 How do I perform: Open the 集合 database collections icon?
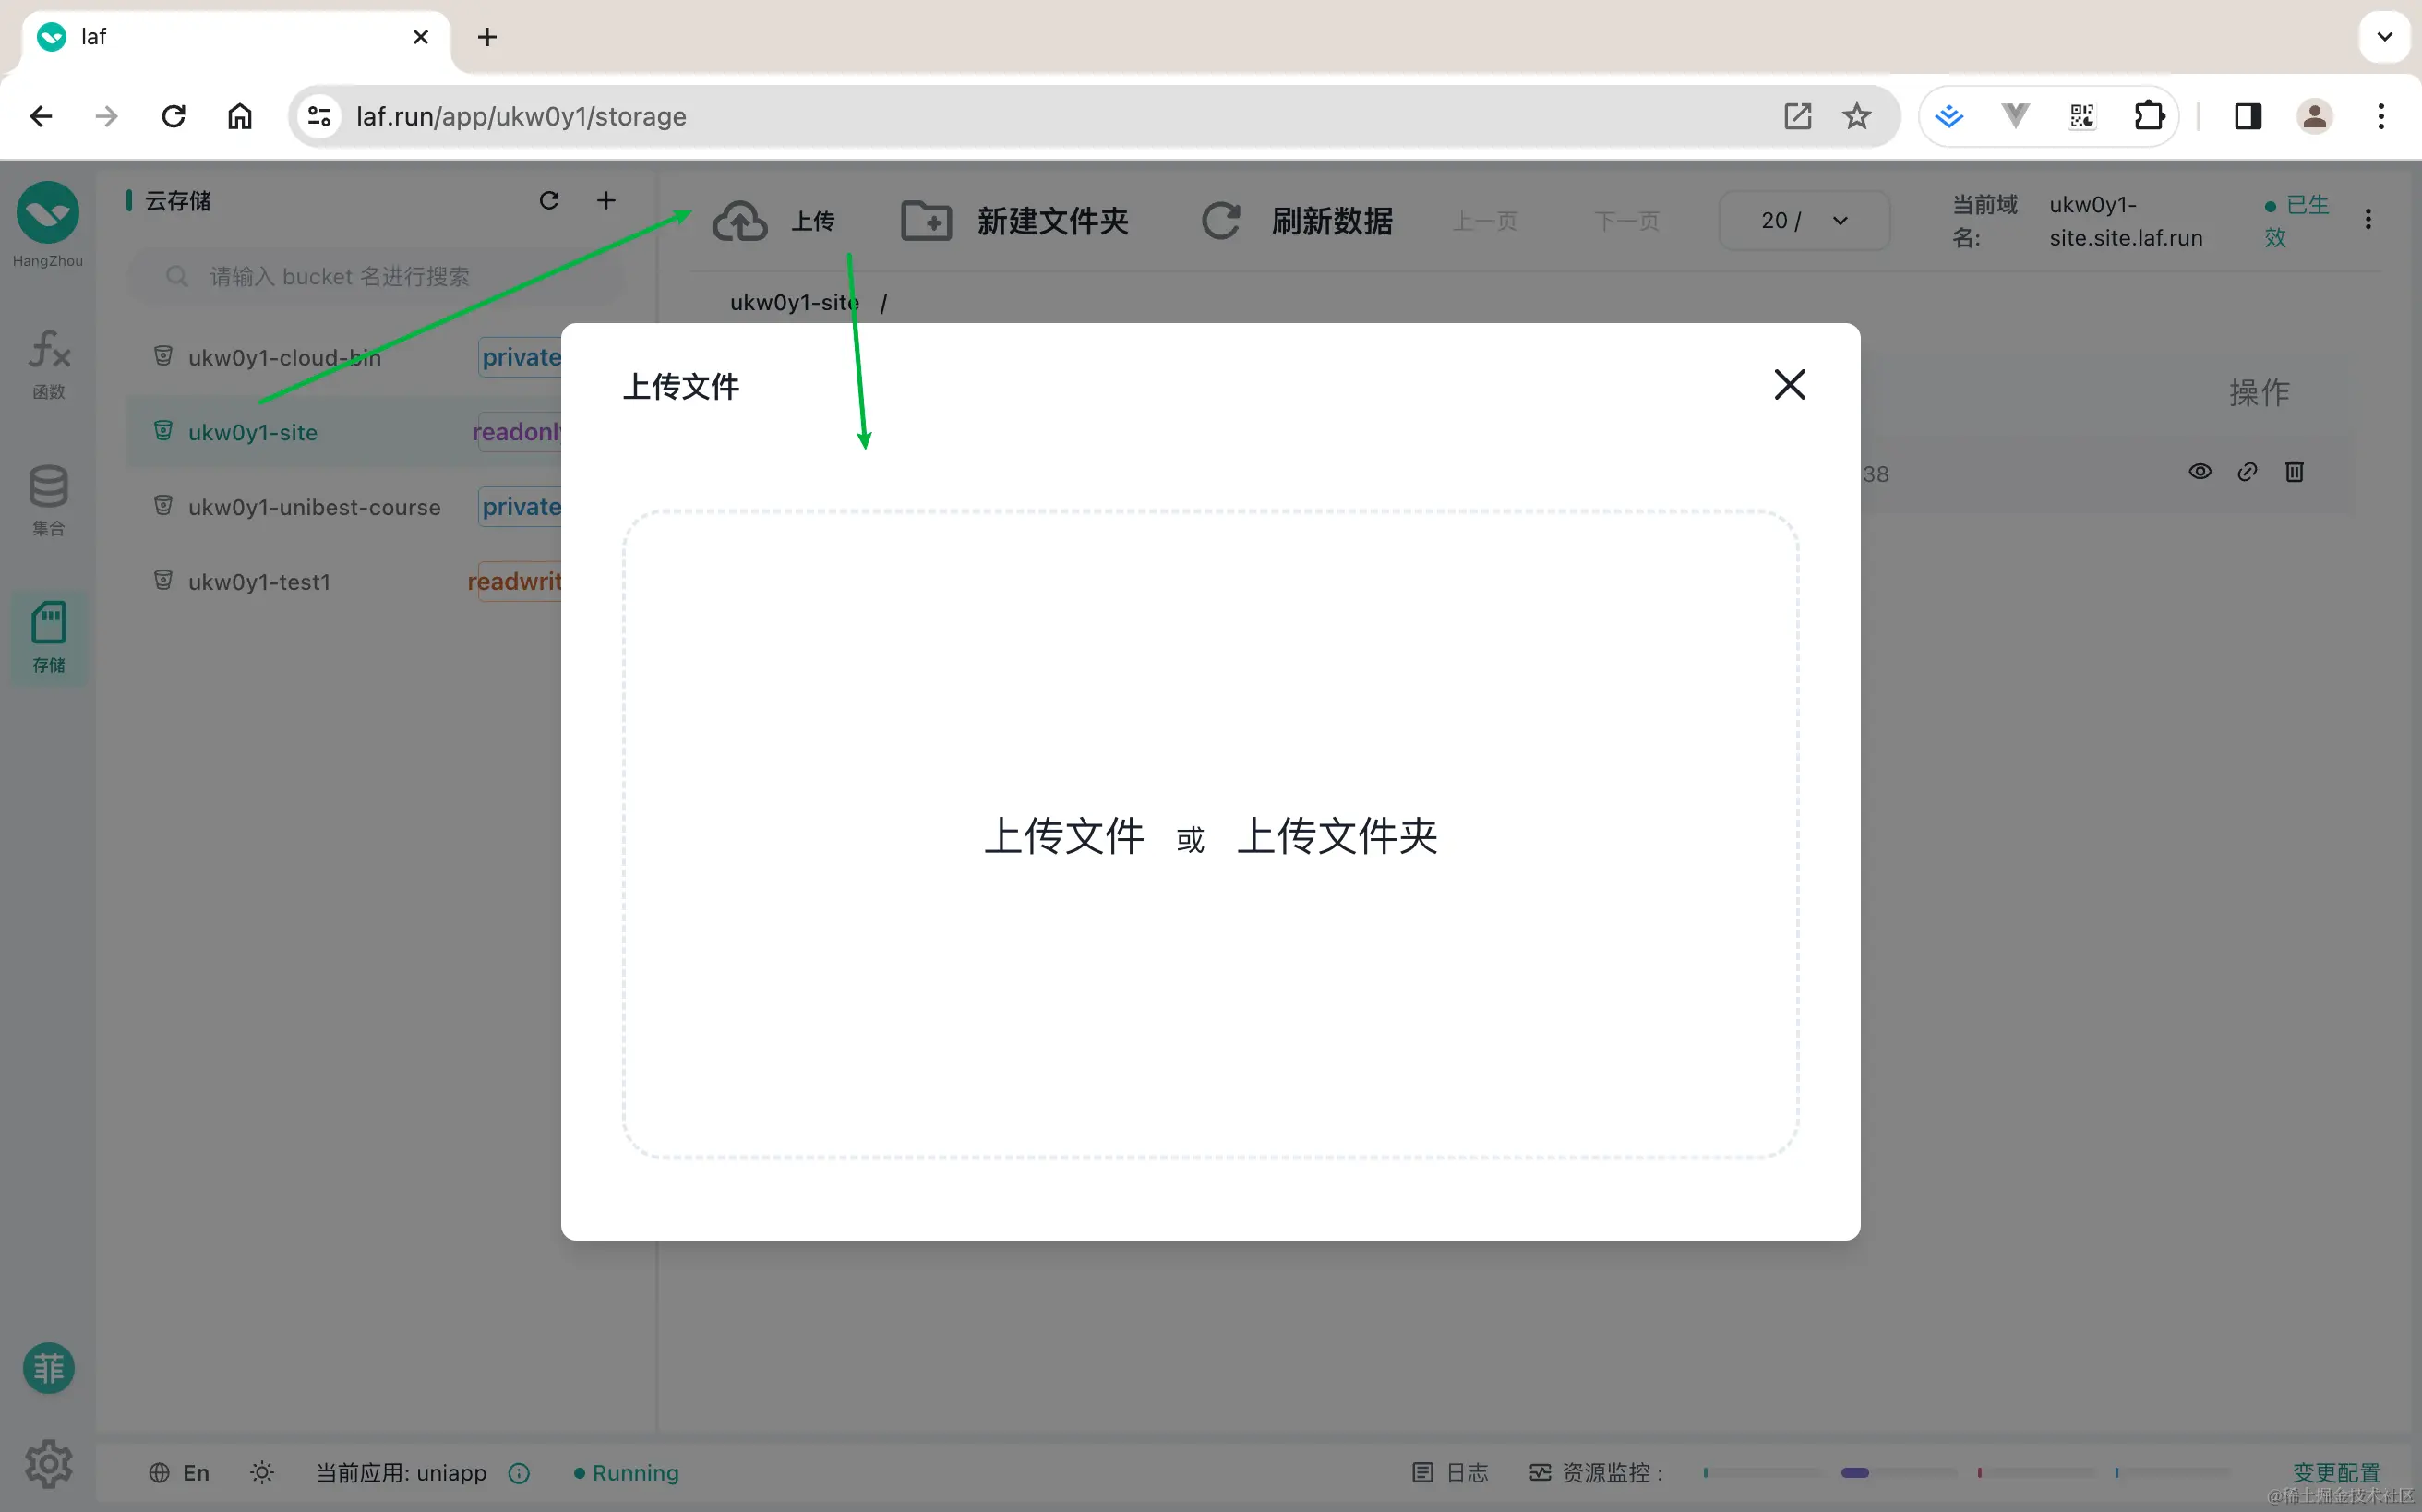[x=48, y=500]
